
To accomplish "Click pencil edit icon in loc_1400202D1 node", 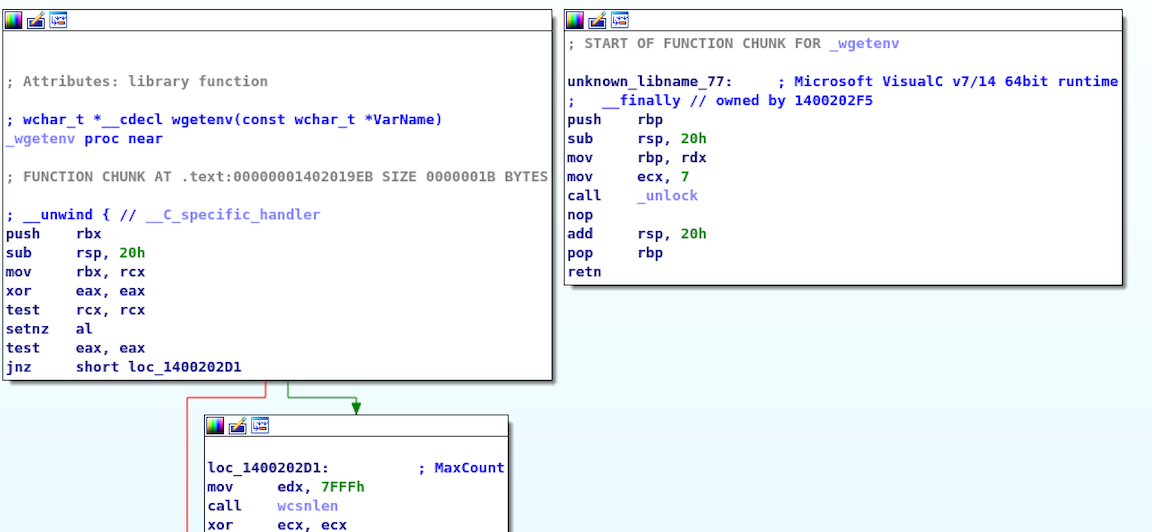I will tap(237, 425).
